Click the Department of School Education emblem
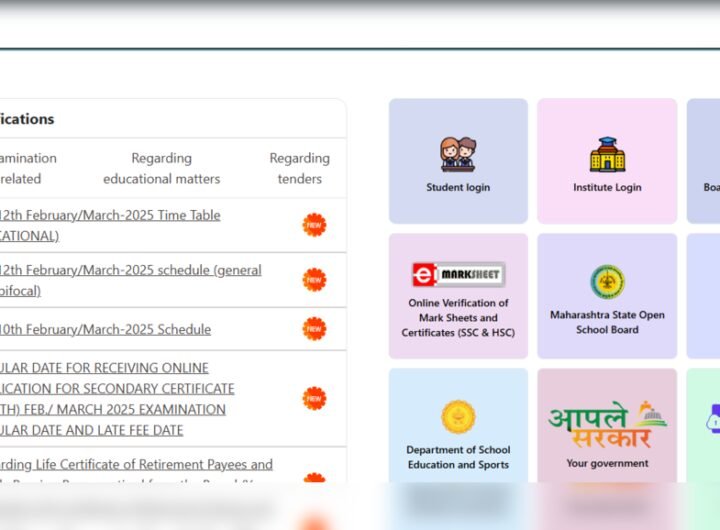 tap(458, 417)
